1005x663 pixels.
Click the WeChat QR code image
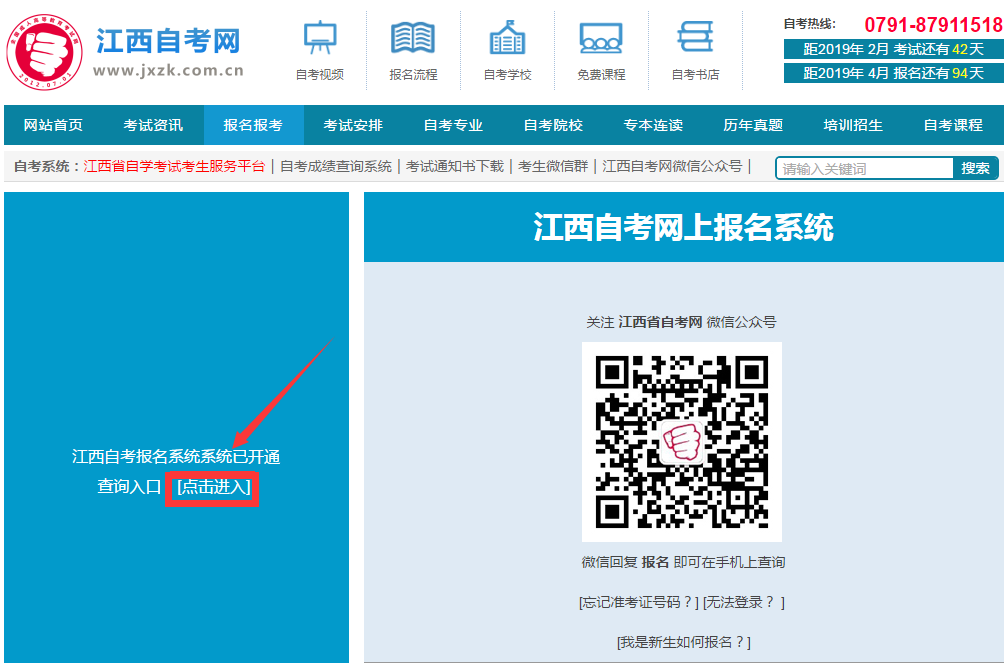pos(681,441)
